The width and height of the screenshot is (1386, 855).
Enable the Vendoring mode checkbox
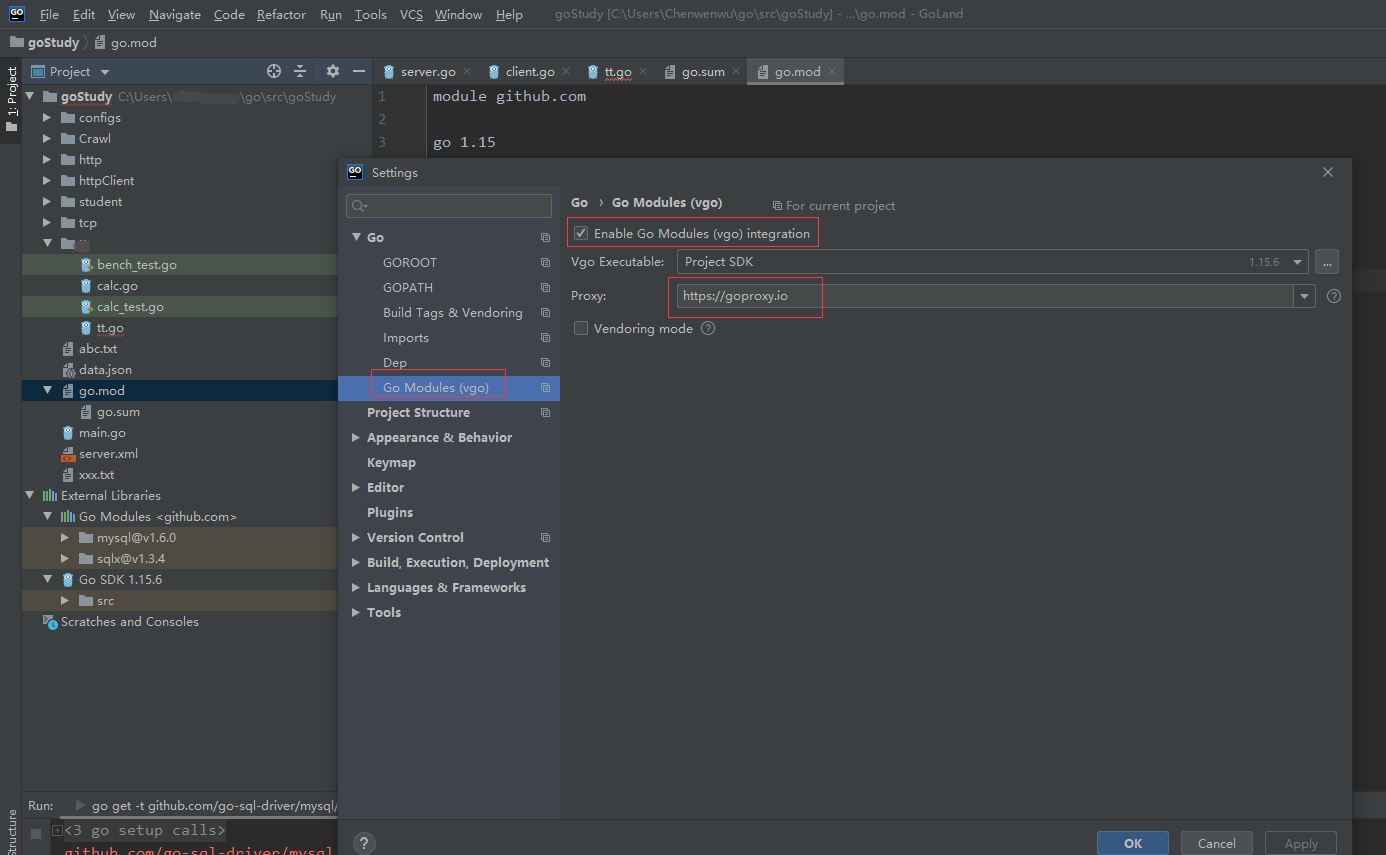pyautogui.click(x=581, y=328)
